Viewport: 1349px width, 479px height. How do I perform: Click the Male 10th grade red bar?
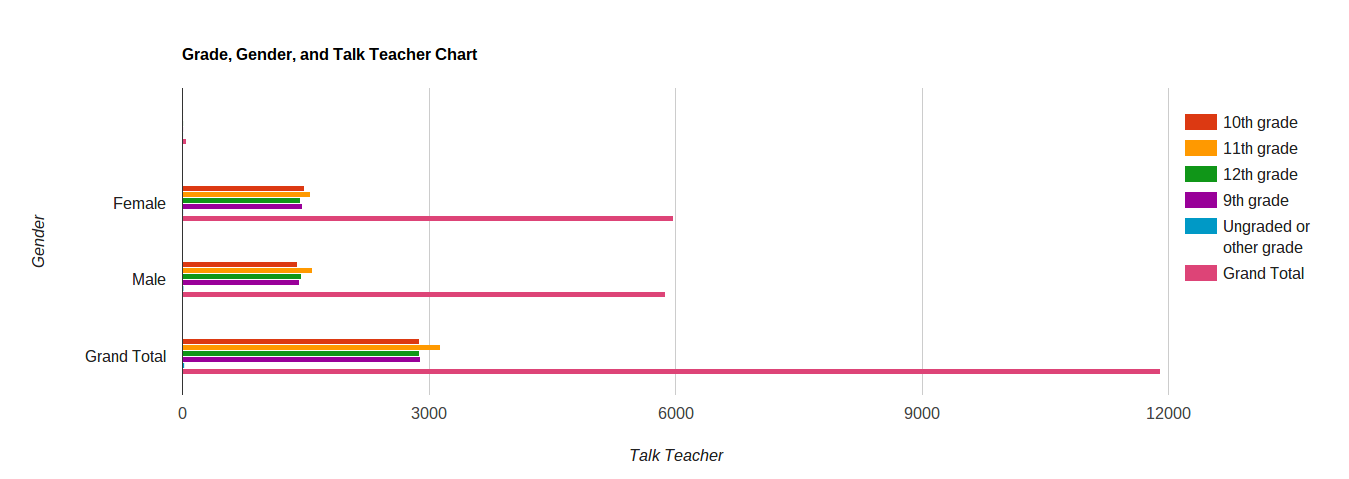[239, 264]
